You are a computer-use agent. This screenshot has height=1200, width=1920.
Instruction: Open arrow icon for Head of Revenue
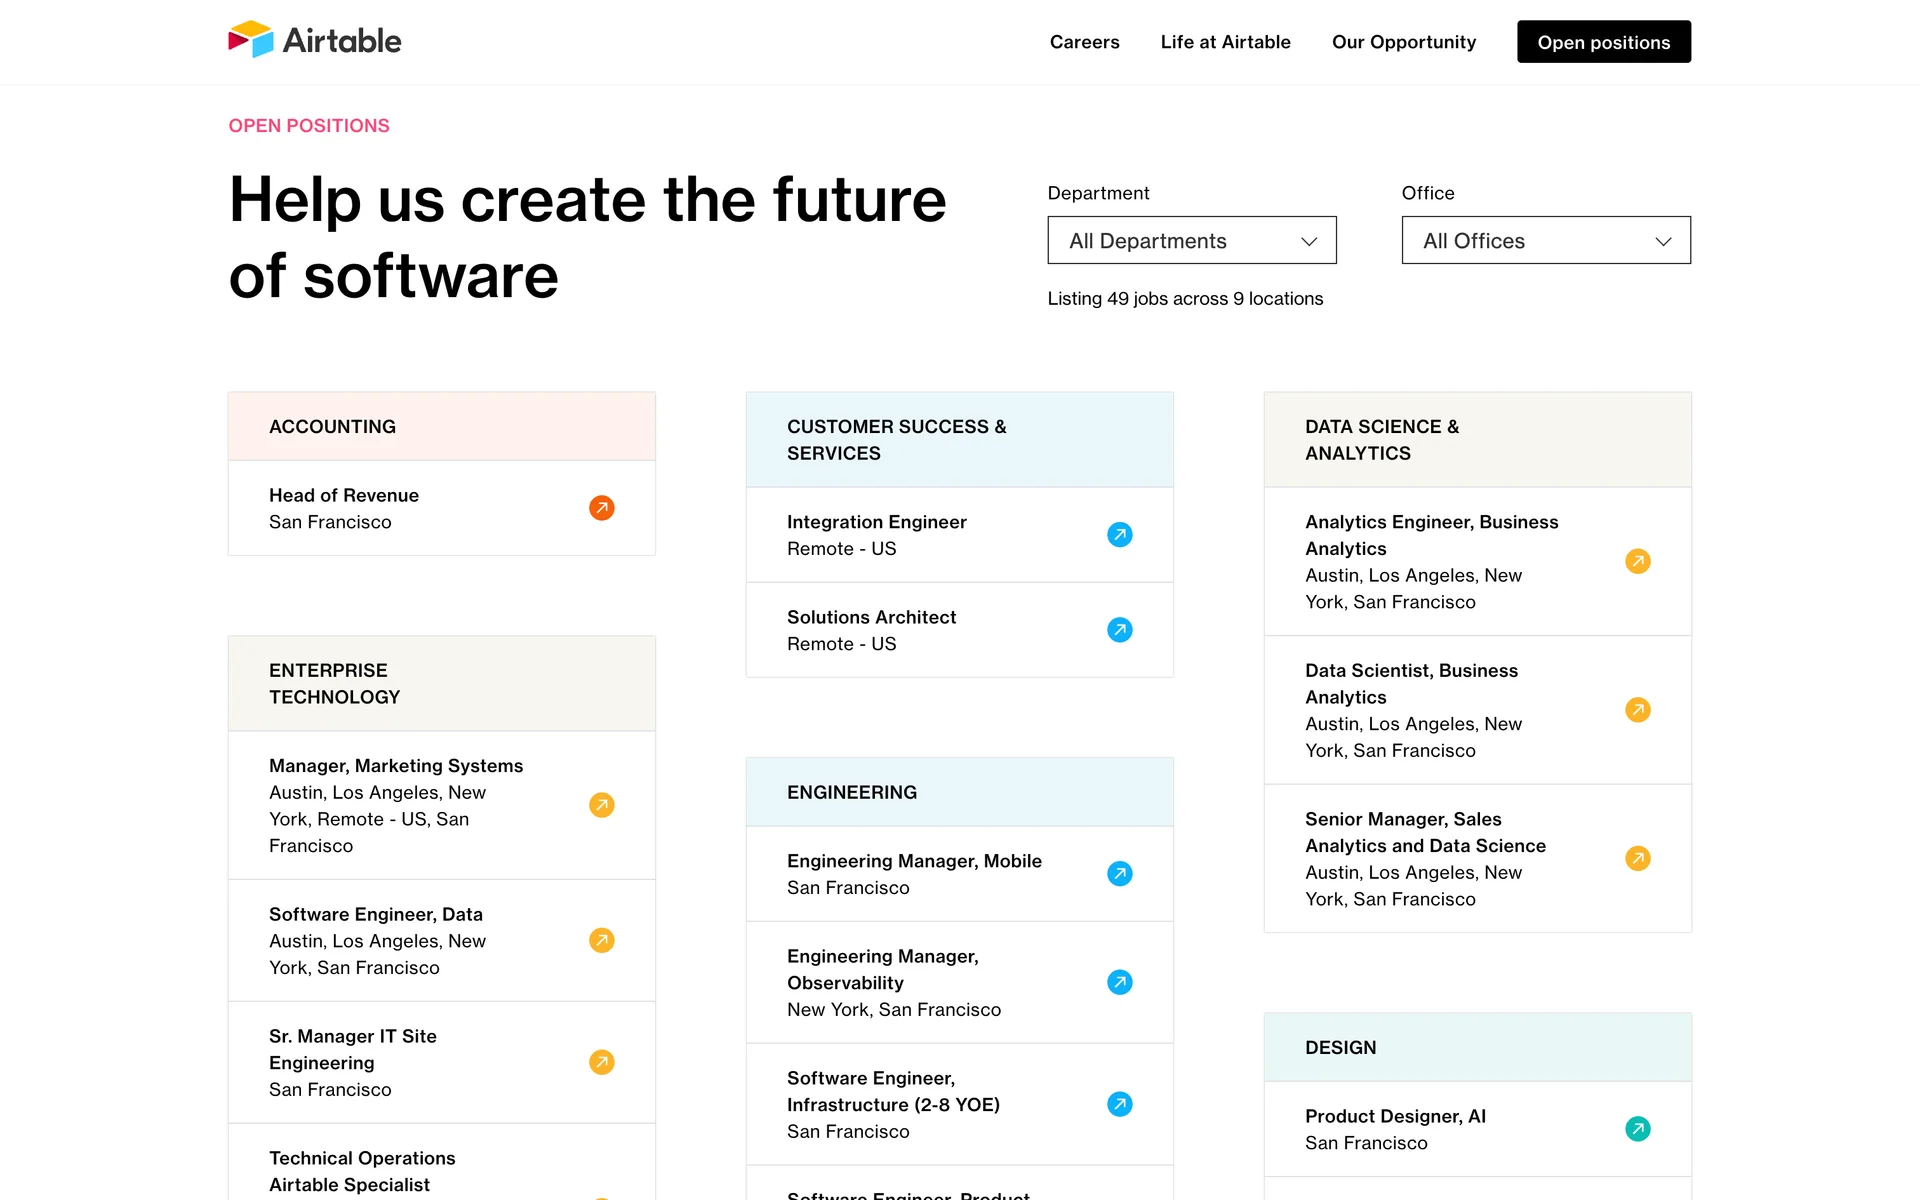click(601, 508)
